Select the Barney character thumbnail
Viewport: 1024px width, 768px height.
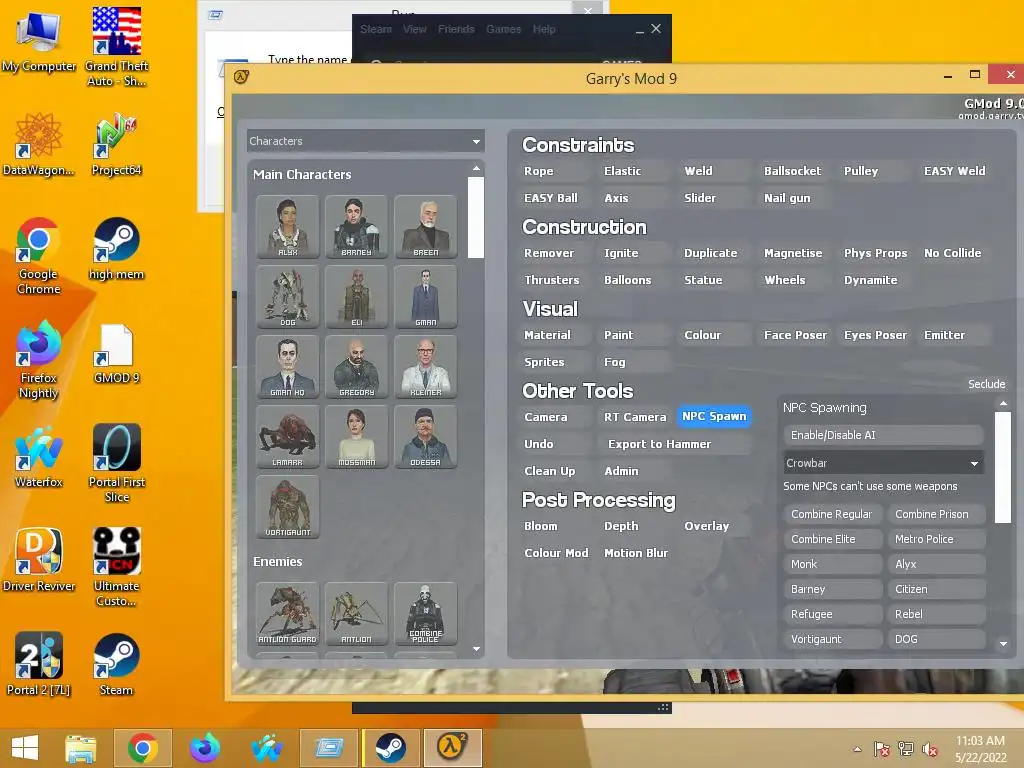click(356, 226)
